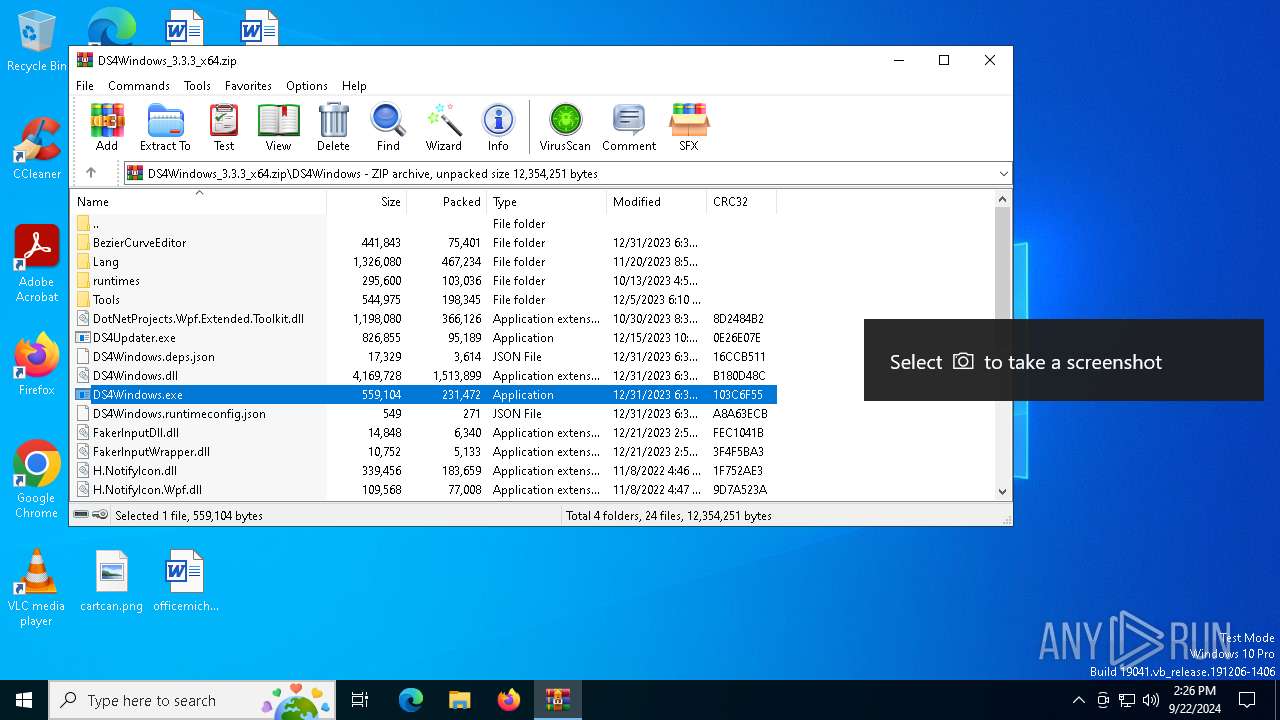Screen dimensions: 1280x720
Task: Sort by CRC32 column header
Action: pyautogui.click(x=742, y=201)
